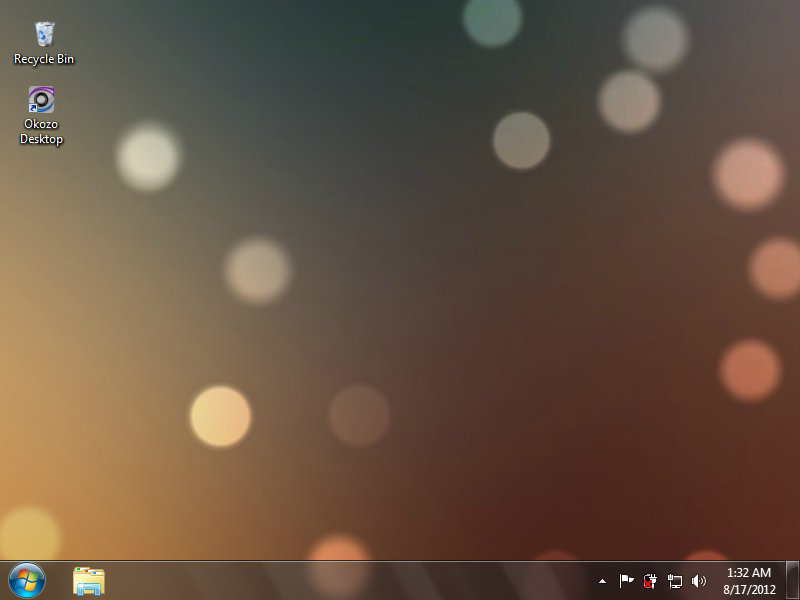
Task: Click the clock showing 1:32 AM
Action: [748, 572]
